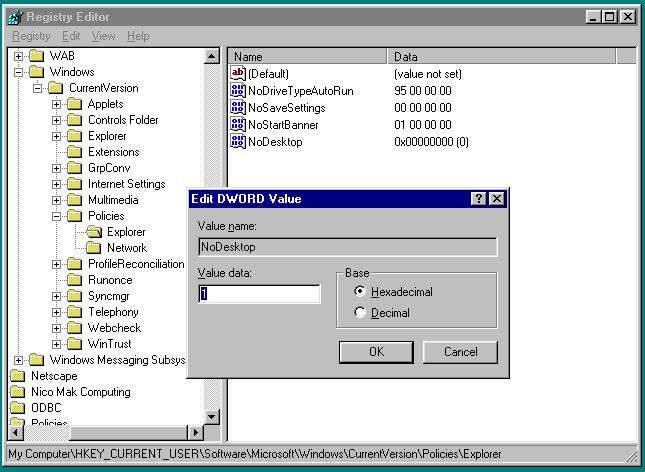The image size is (645, 472).
Task: Click the Multimedia folder icon
Action: coord(74,200)
